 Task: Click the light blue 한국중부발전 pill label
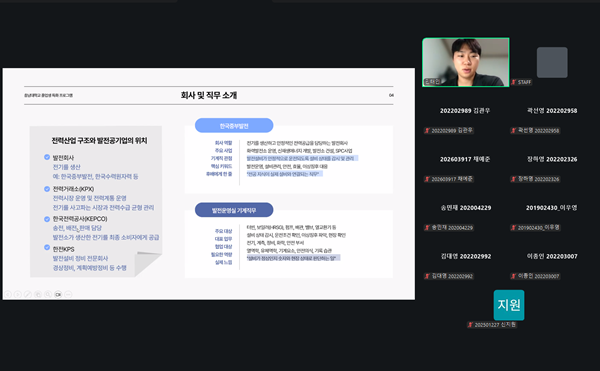tap(234, 125)
